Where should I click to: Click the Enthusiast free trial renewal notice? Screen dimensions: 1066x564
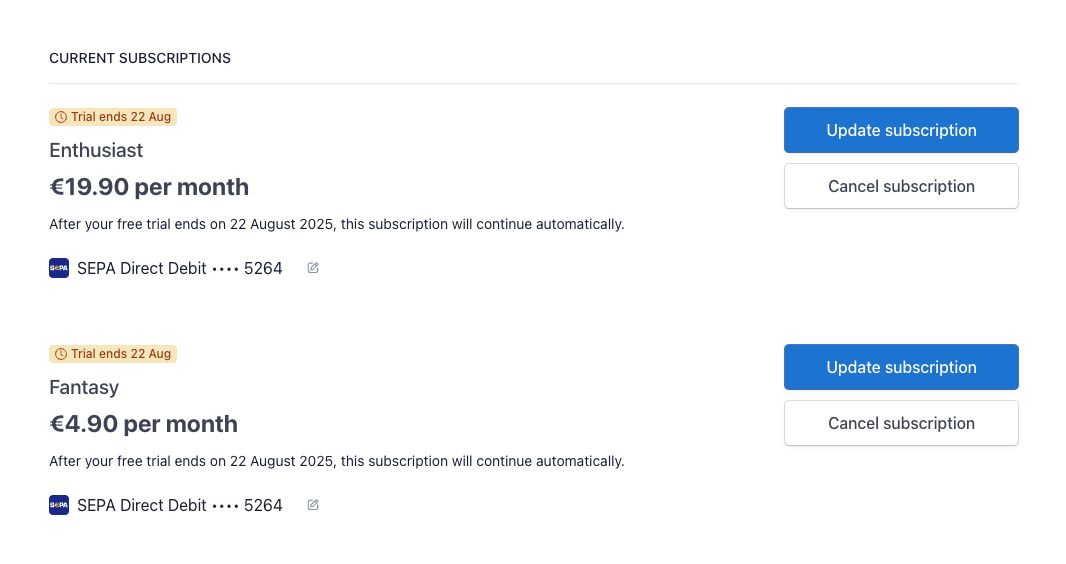[336, 224]
